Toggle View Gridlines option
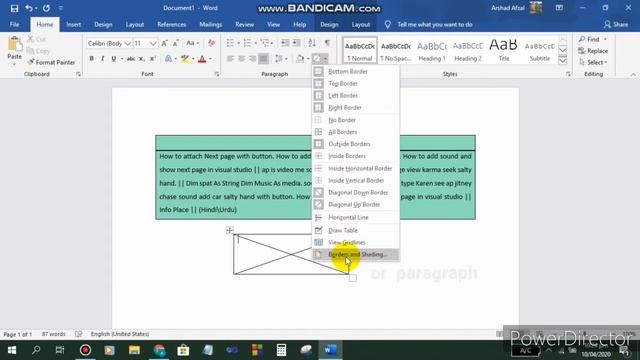 tap(356, 242)
